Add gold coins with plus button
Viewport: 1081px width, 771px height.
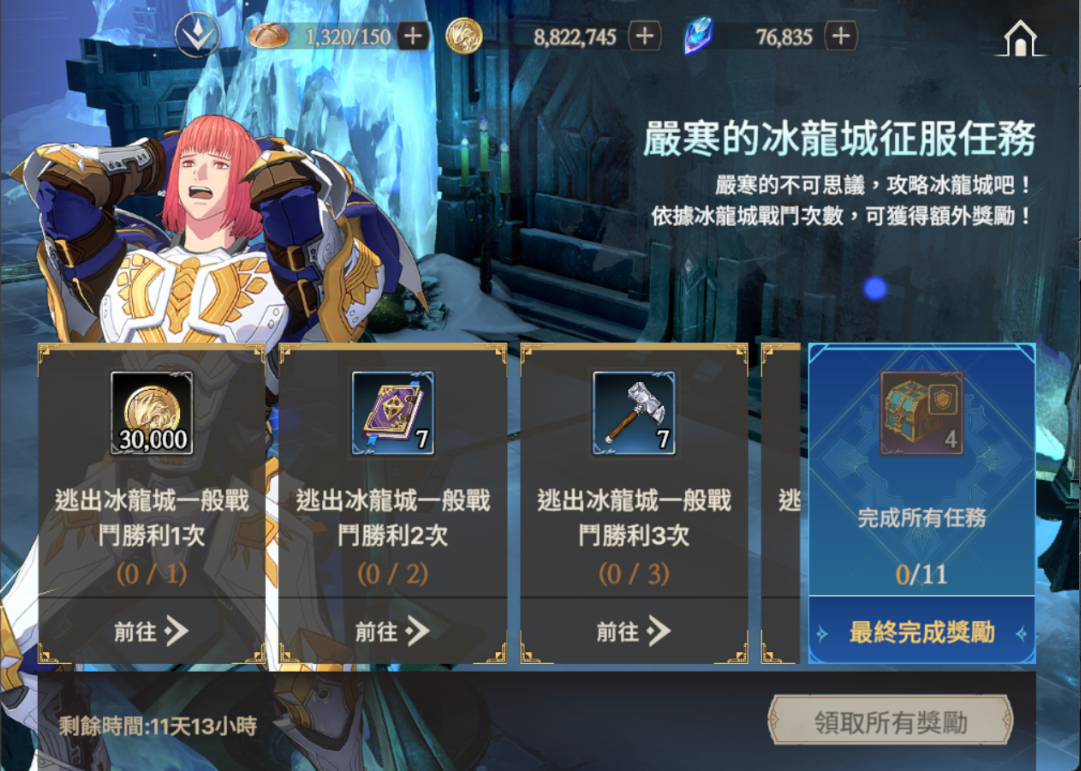pyautogui.click(x=645, y=36)
